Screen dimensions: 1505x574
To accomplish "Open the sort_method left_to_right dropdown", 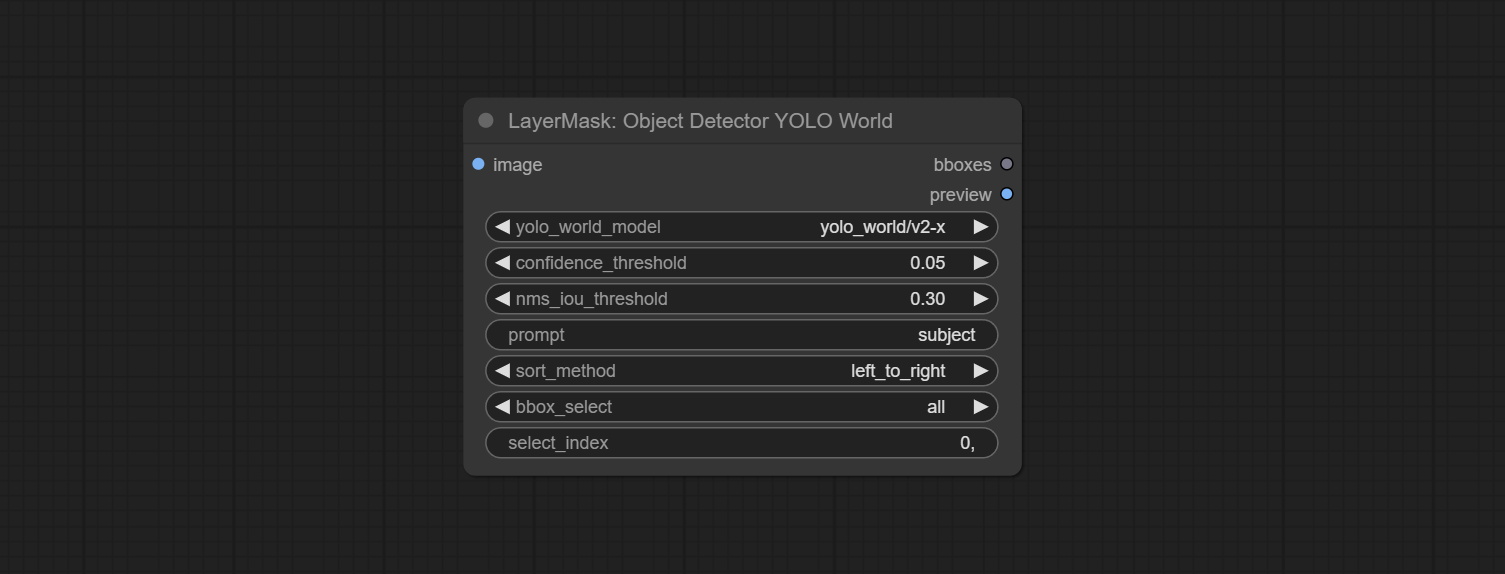I will pyautogui.click(x=897, y=371).
